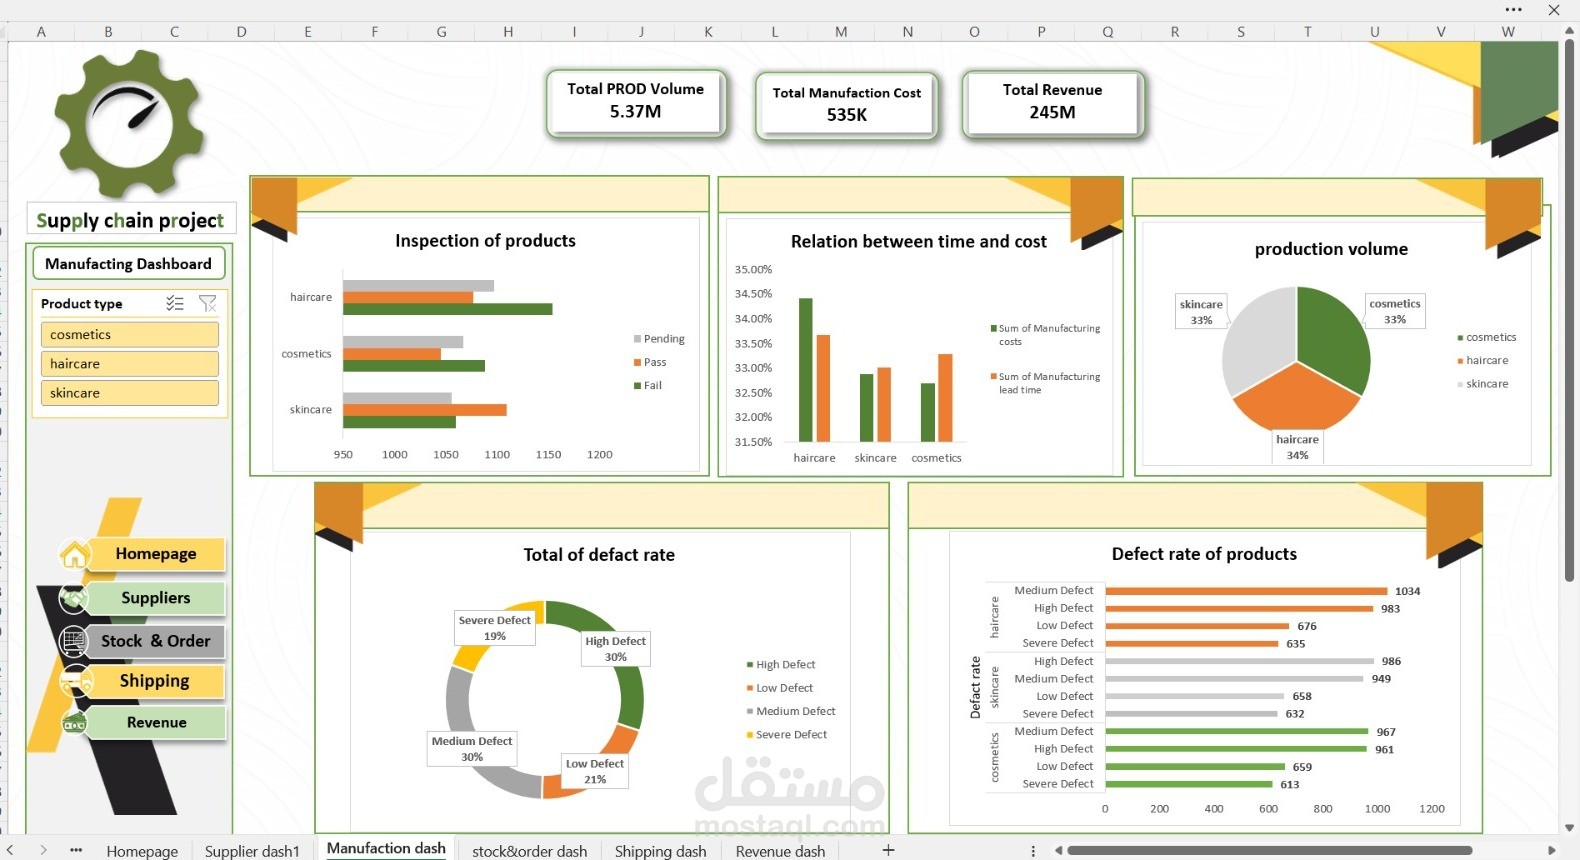The width and height of the screenshot is (1580, 860).
Task: Click the horizontal scrollbar thumb
Action: [x=1270, y=850]
